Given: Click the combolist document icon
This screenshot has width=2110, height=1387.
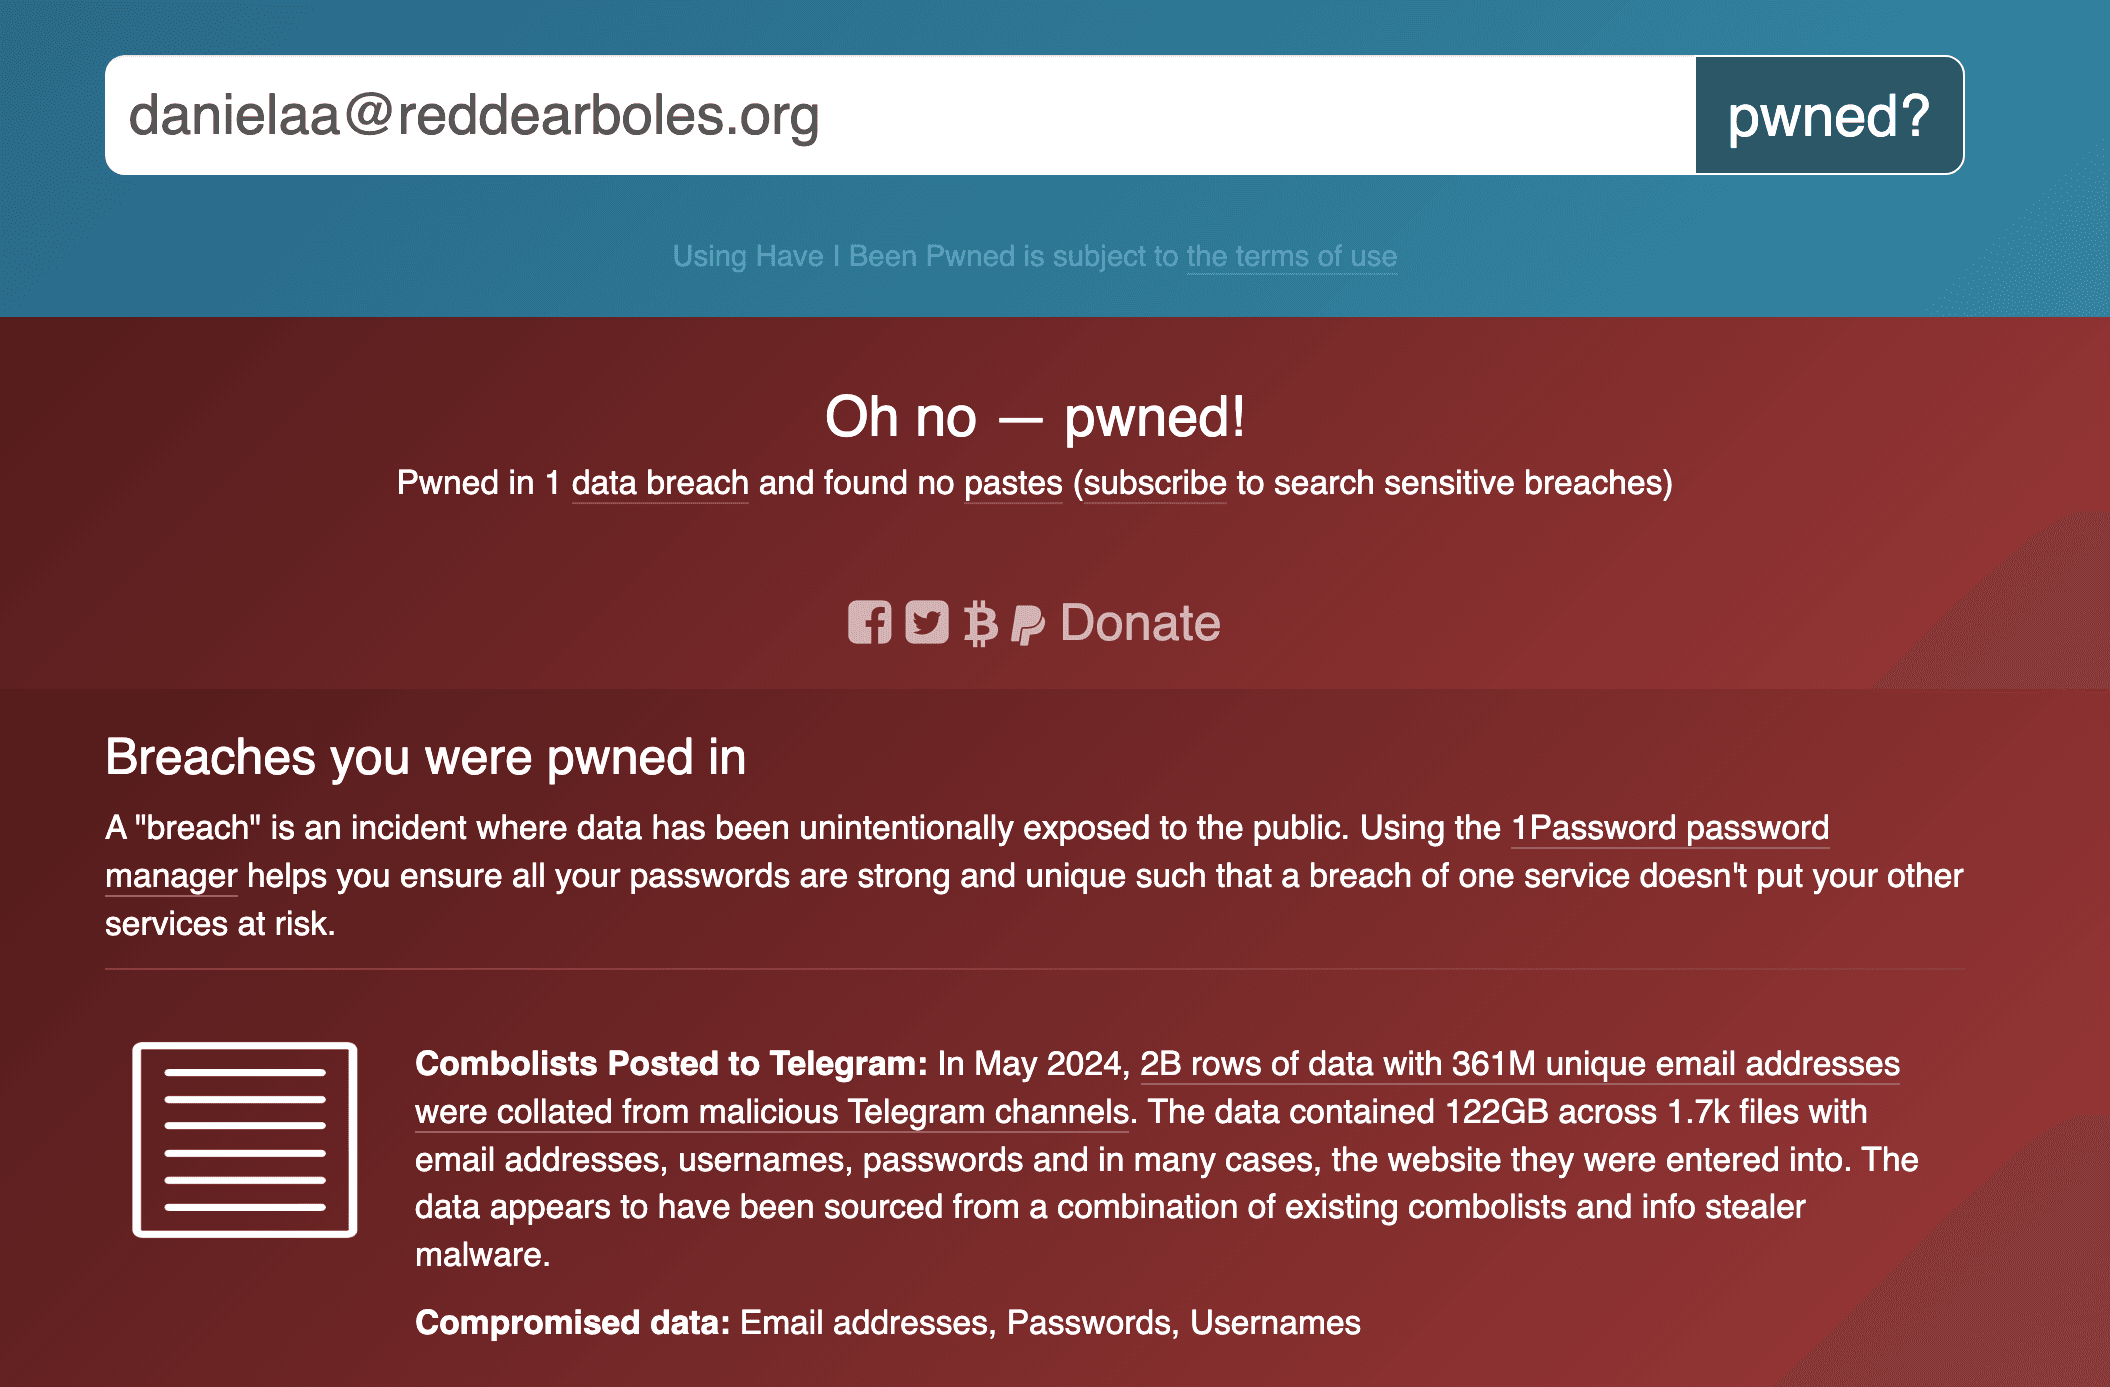Looking at the screenshot, I should click(245, 1140).
